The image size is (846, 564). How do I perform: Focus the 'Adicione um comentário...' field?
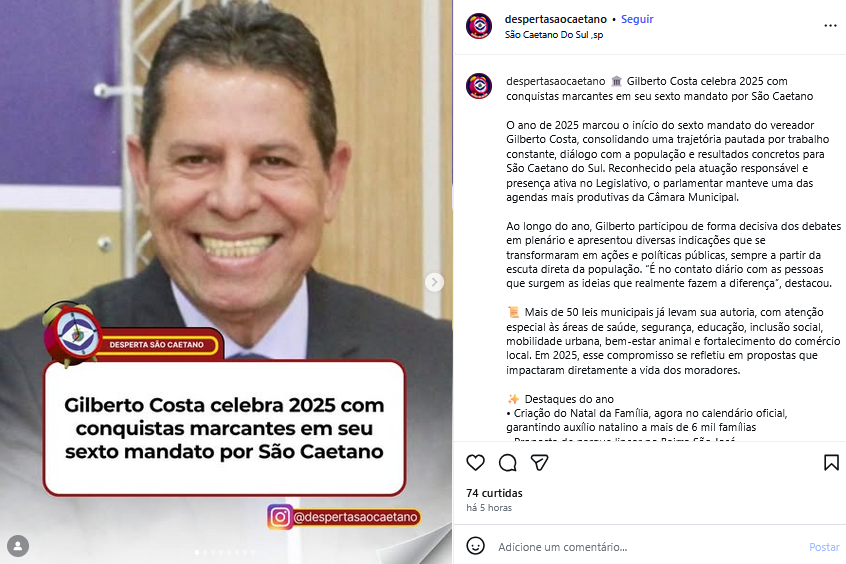(x=647, y=547)
